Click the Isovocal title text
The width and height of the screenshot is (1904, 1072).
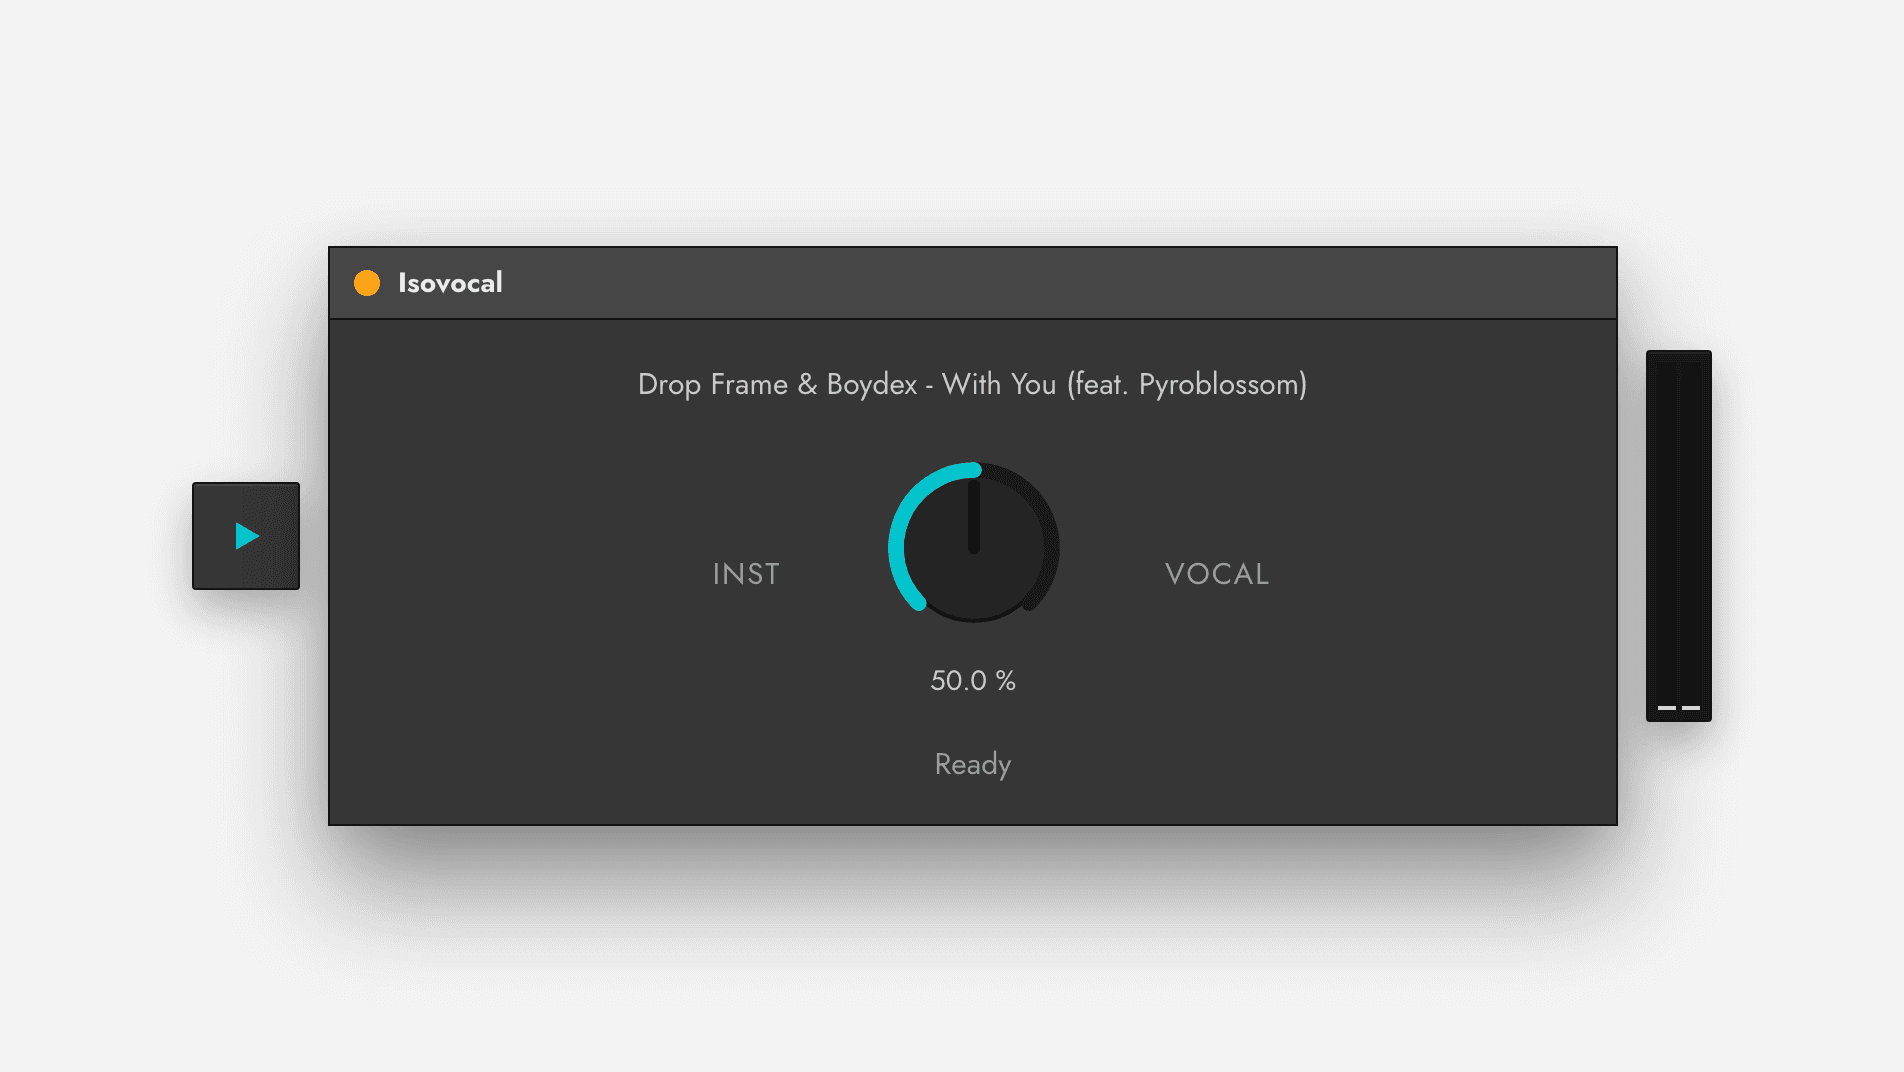[450, 283]
